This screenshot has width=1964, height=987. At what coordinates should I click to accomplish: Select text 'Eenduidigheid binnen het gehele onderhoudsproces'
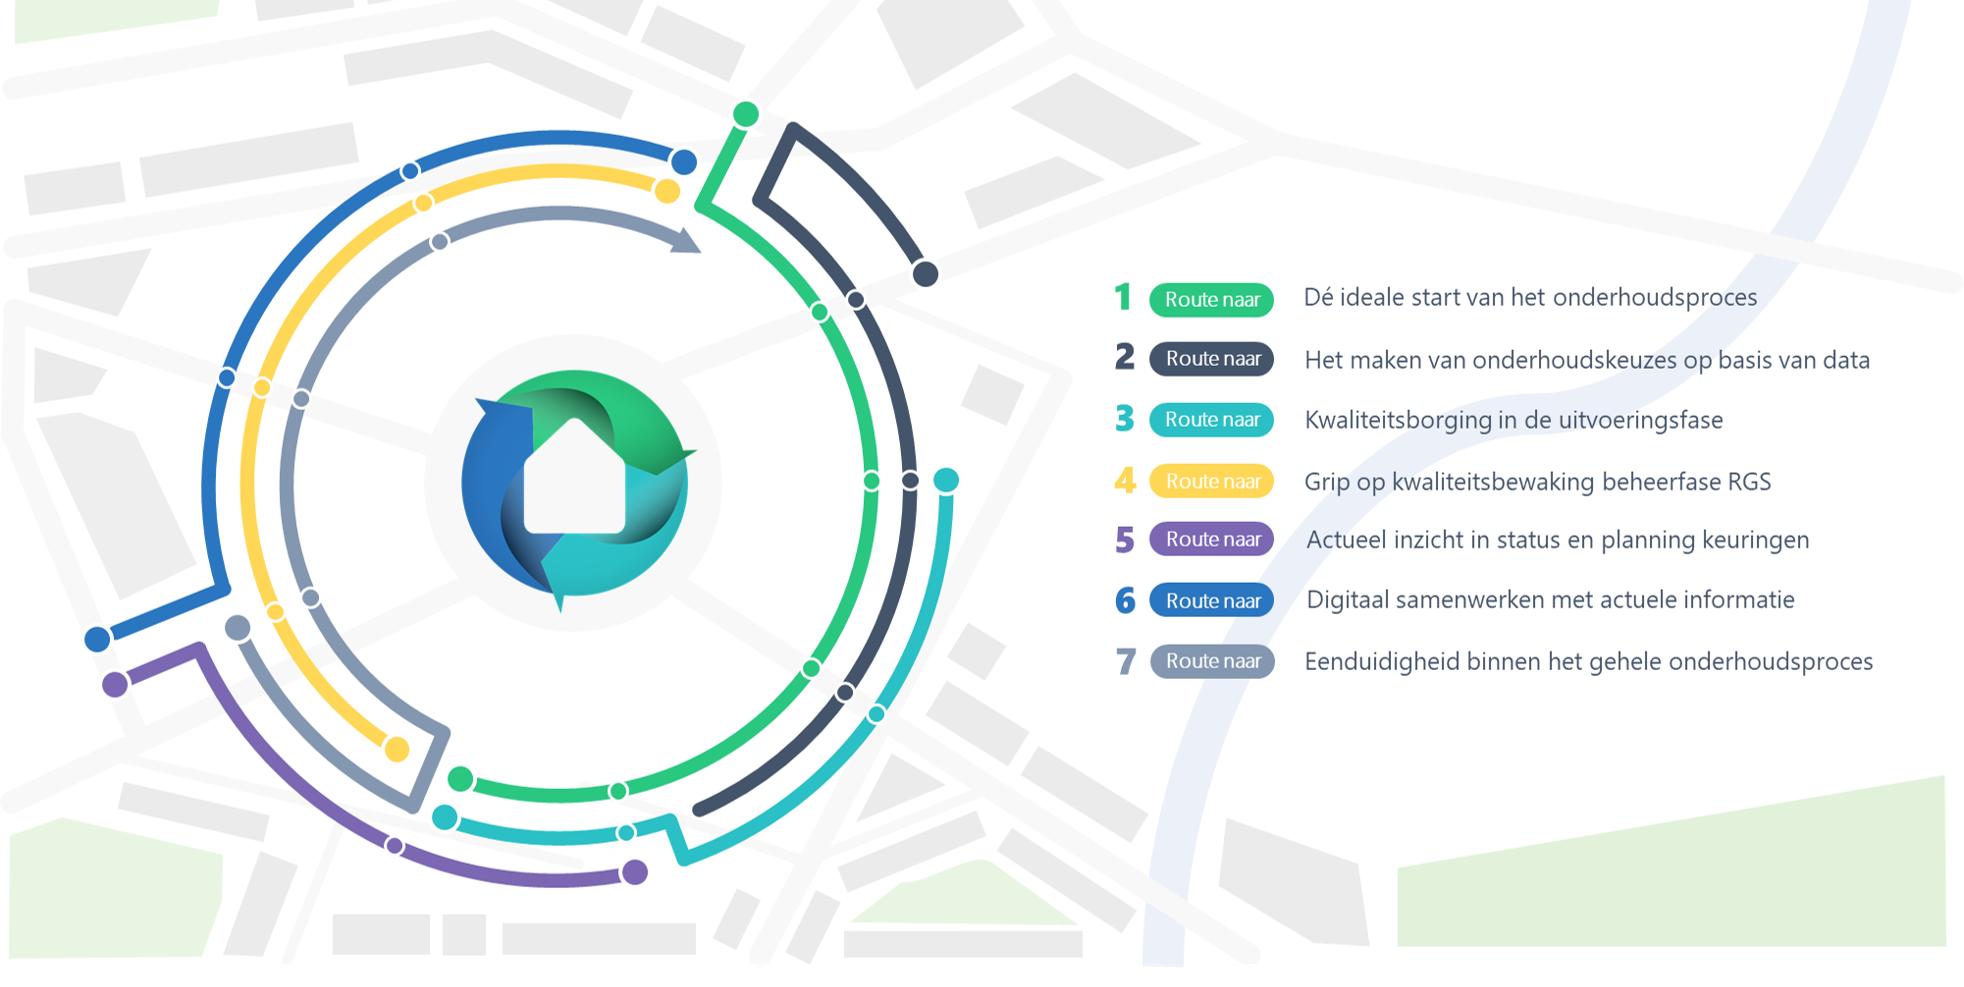click(1589, 662)
